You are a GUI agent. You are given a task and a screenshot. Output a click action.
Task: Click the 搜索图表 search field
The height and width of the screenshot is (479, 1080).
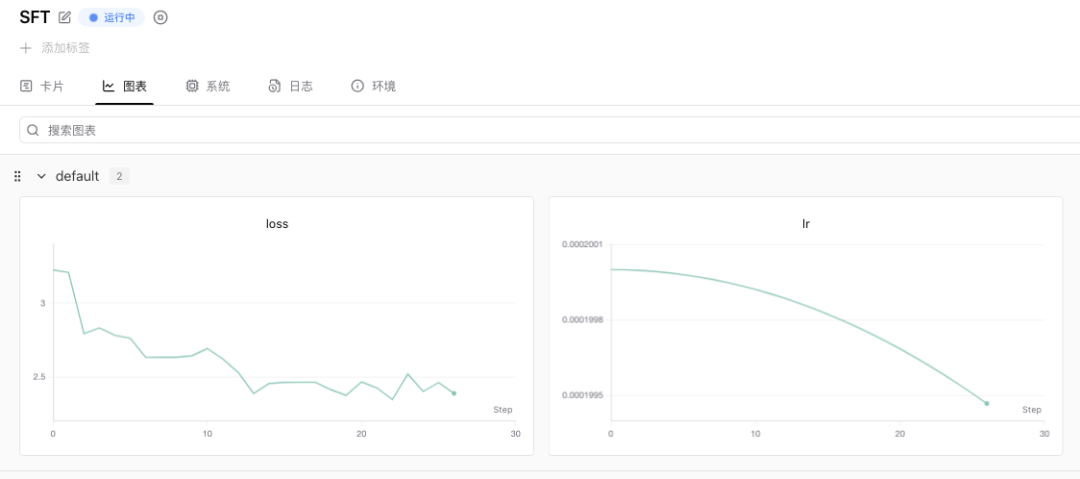tap(550, 130)
